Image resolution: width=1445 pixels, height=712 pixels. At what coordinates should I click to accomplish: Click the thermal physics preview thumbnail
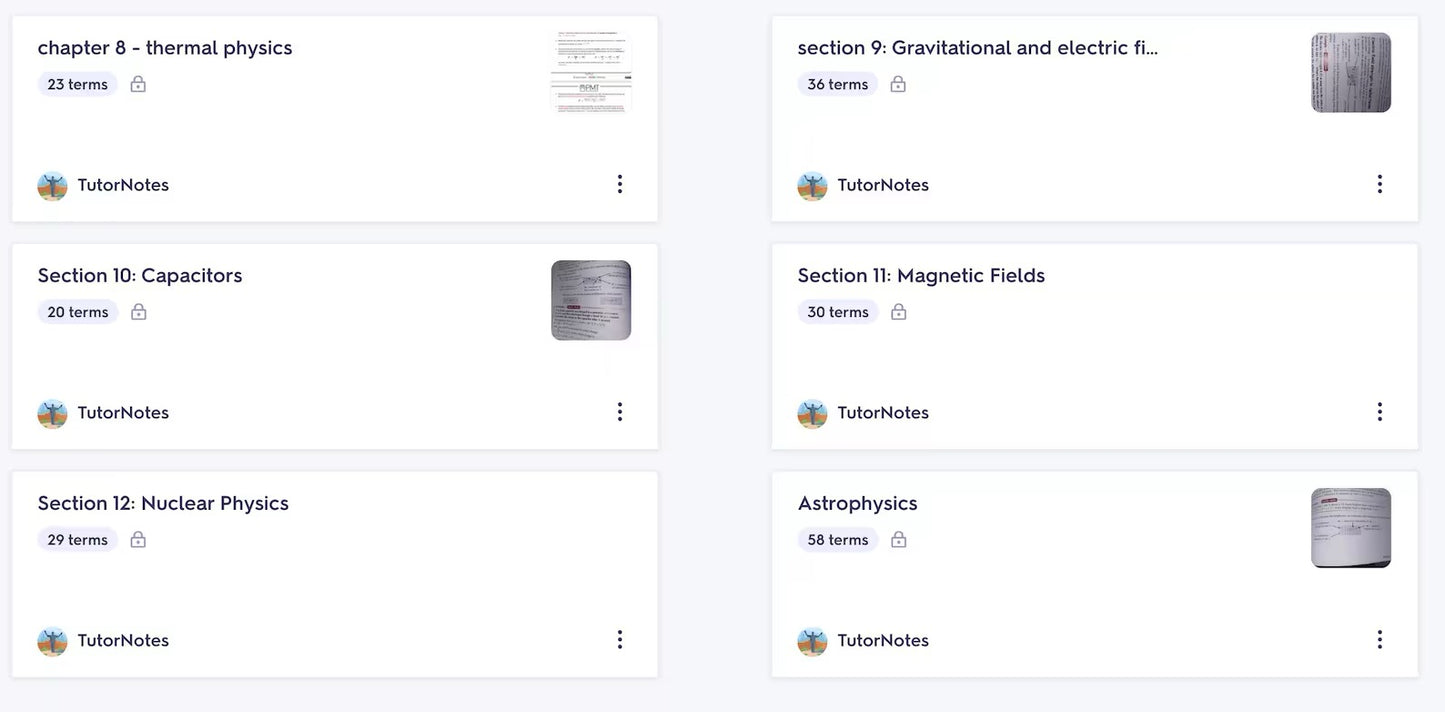591,73
